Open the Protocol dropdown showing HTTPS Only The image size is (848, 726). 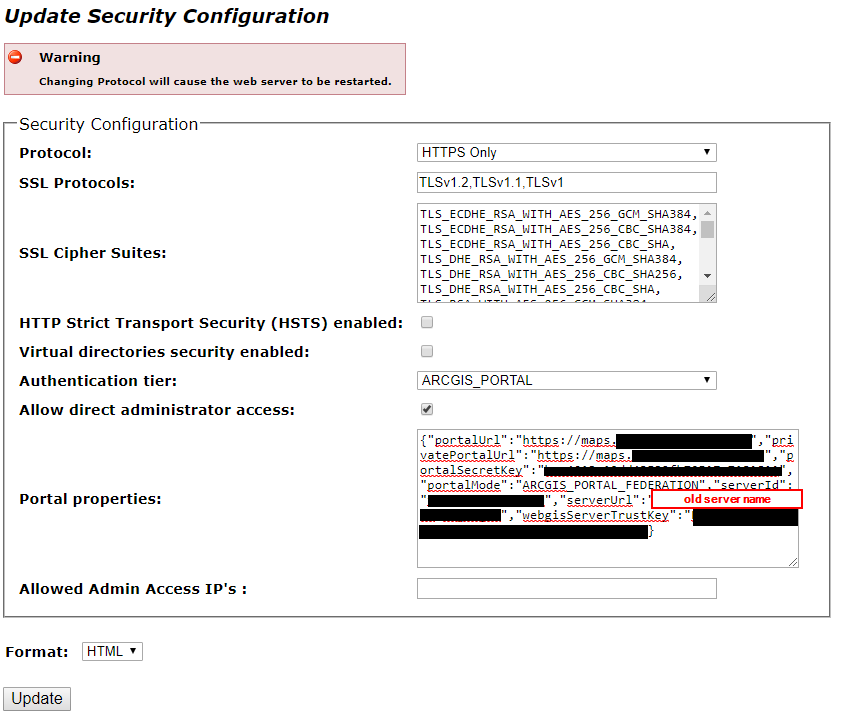click(x=566, y=153)
